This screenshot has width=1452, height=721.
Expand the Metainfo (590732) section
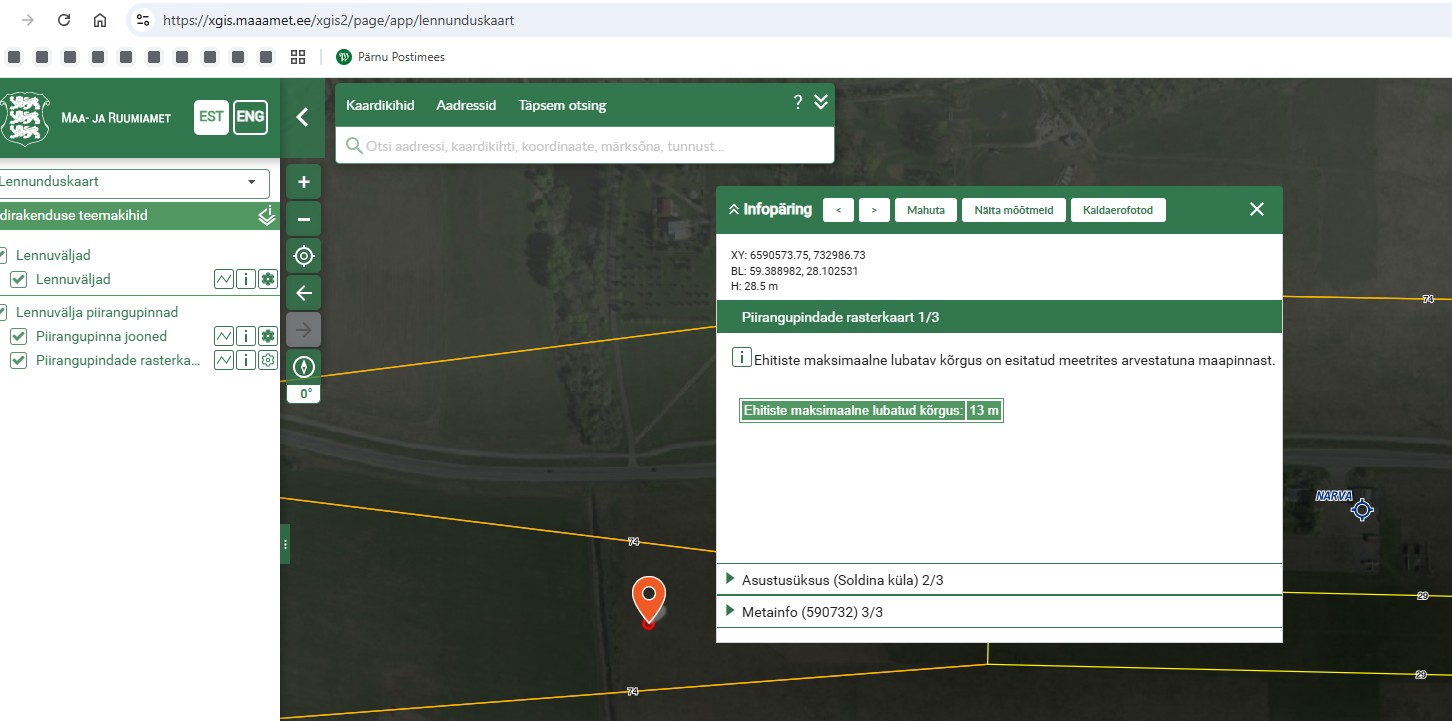pos(812,612)
